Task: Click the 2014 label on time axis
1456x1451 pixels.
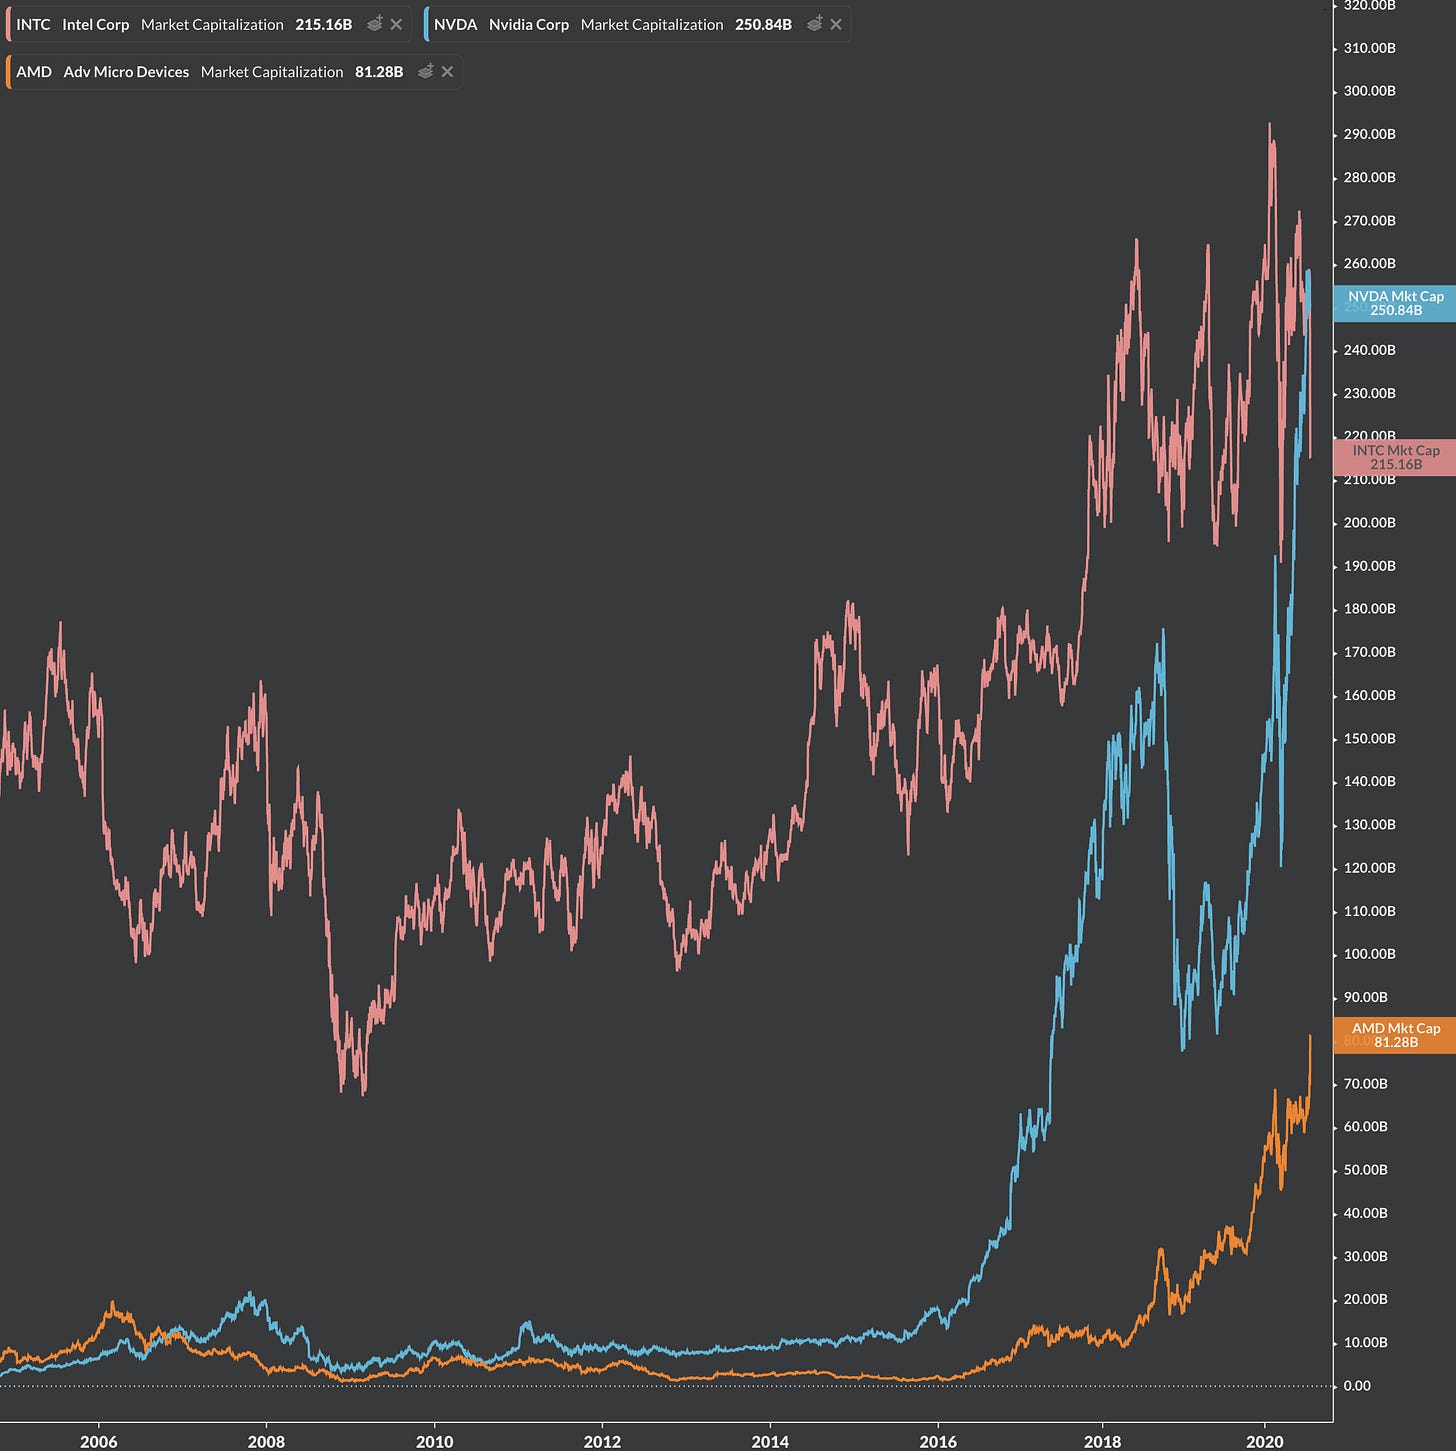Action: [x=770, y=1441]
